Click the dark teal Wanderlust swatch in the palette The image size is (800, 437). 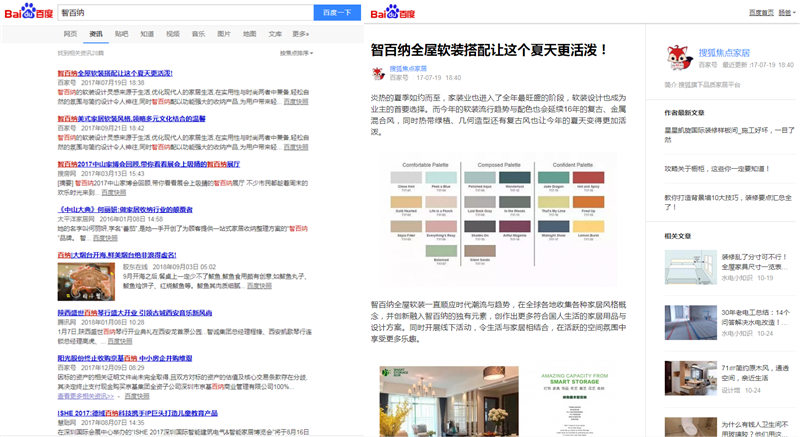coord(514,177)
